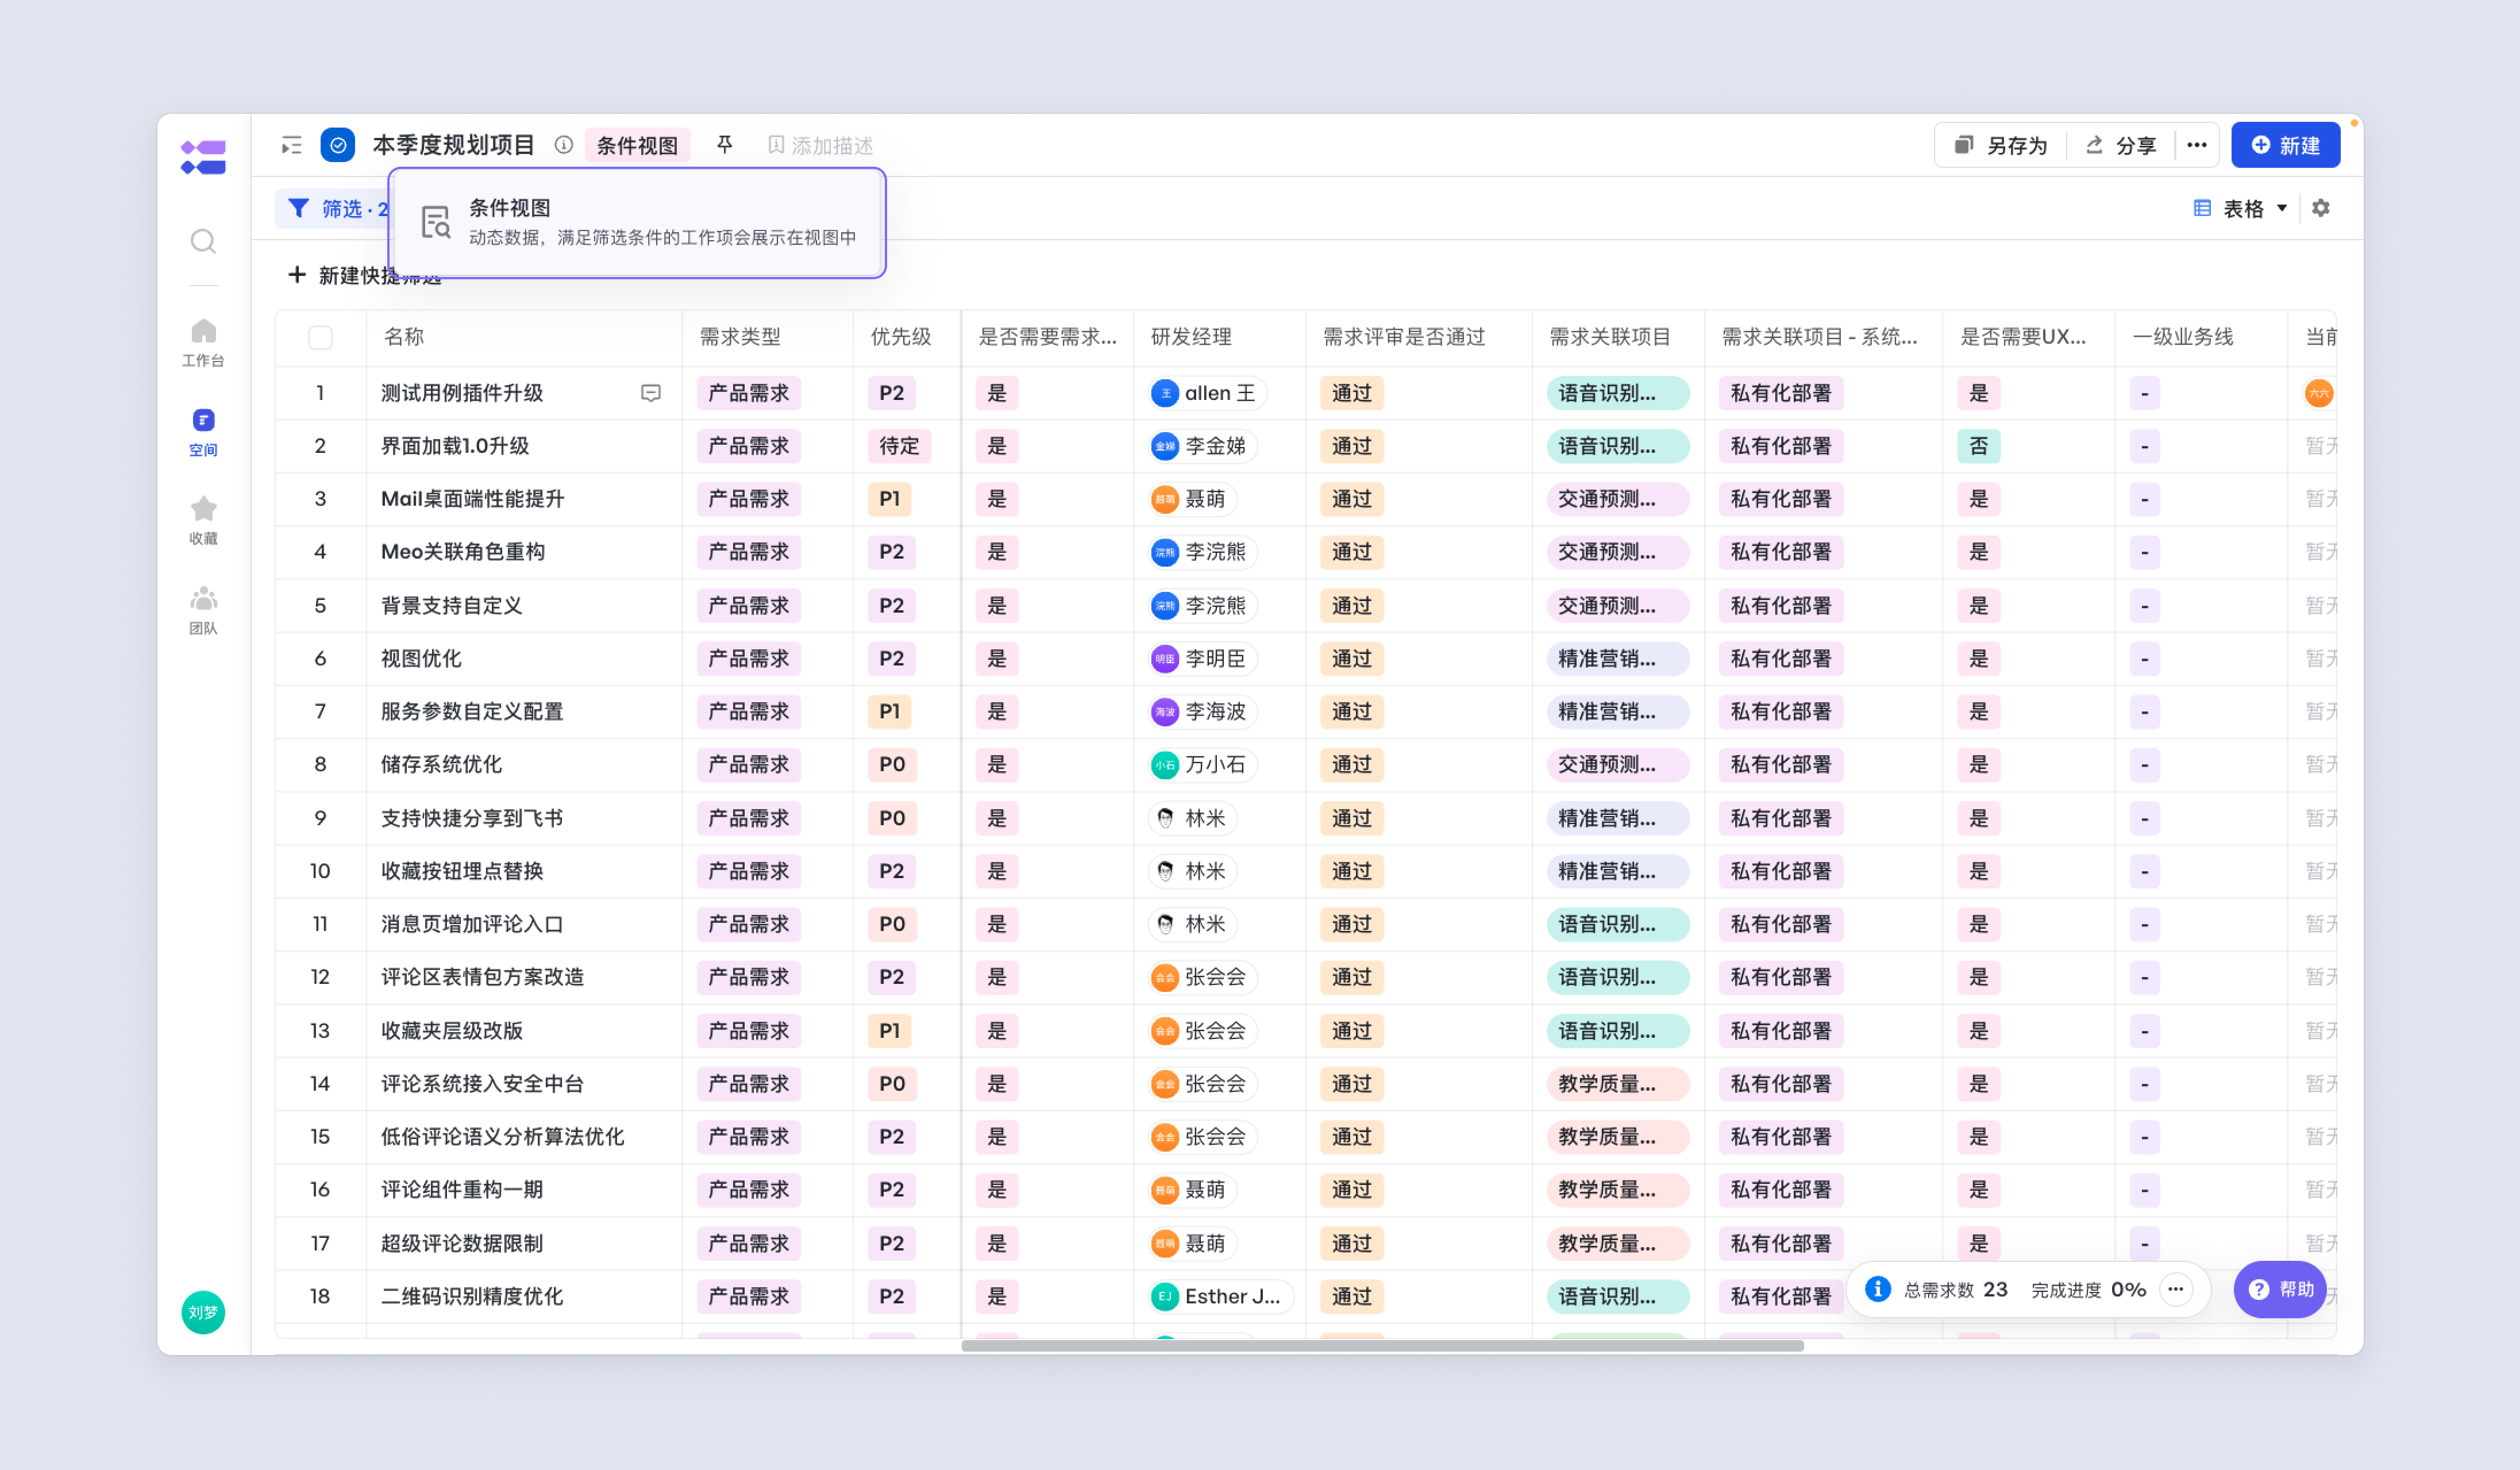Image resolution: width=2520 pixels, height=1470 pixels.
Task: Open the 二维码识别精度优化 item
Action: coord(472,1297)
